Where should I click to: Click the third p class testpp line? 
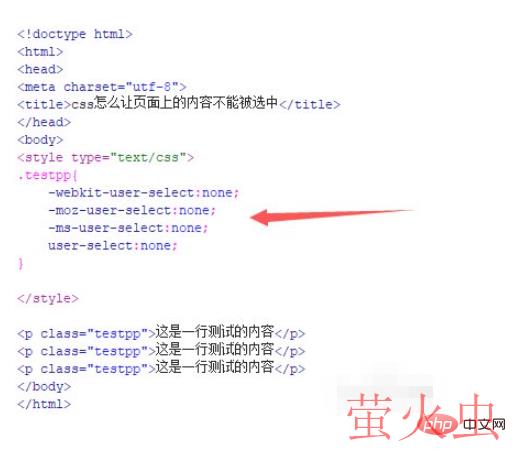tap(161, 368)
